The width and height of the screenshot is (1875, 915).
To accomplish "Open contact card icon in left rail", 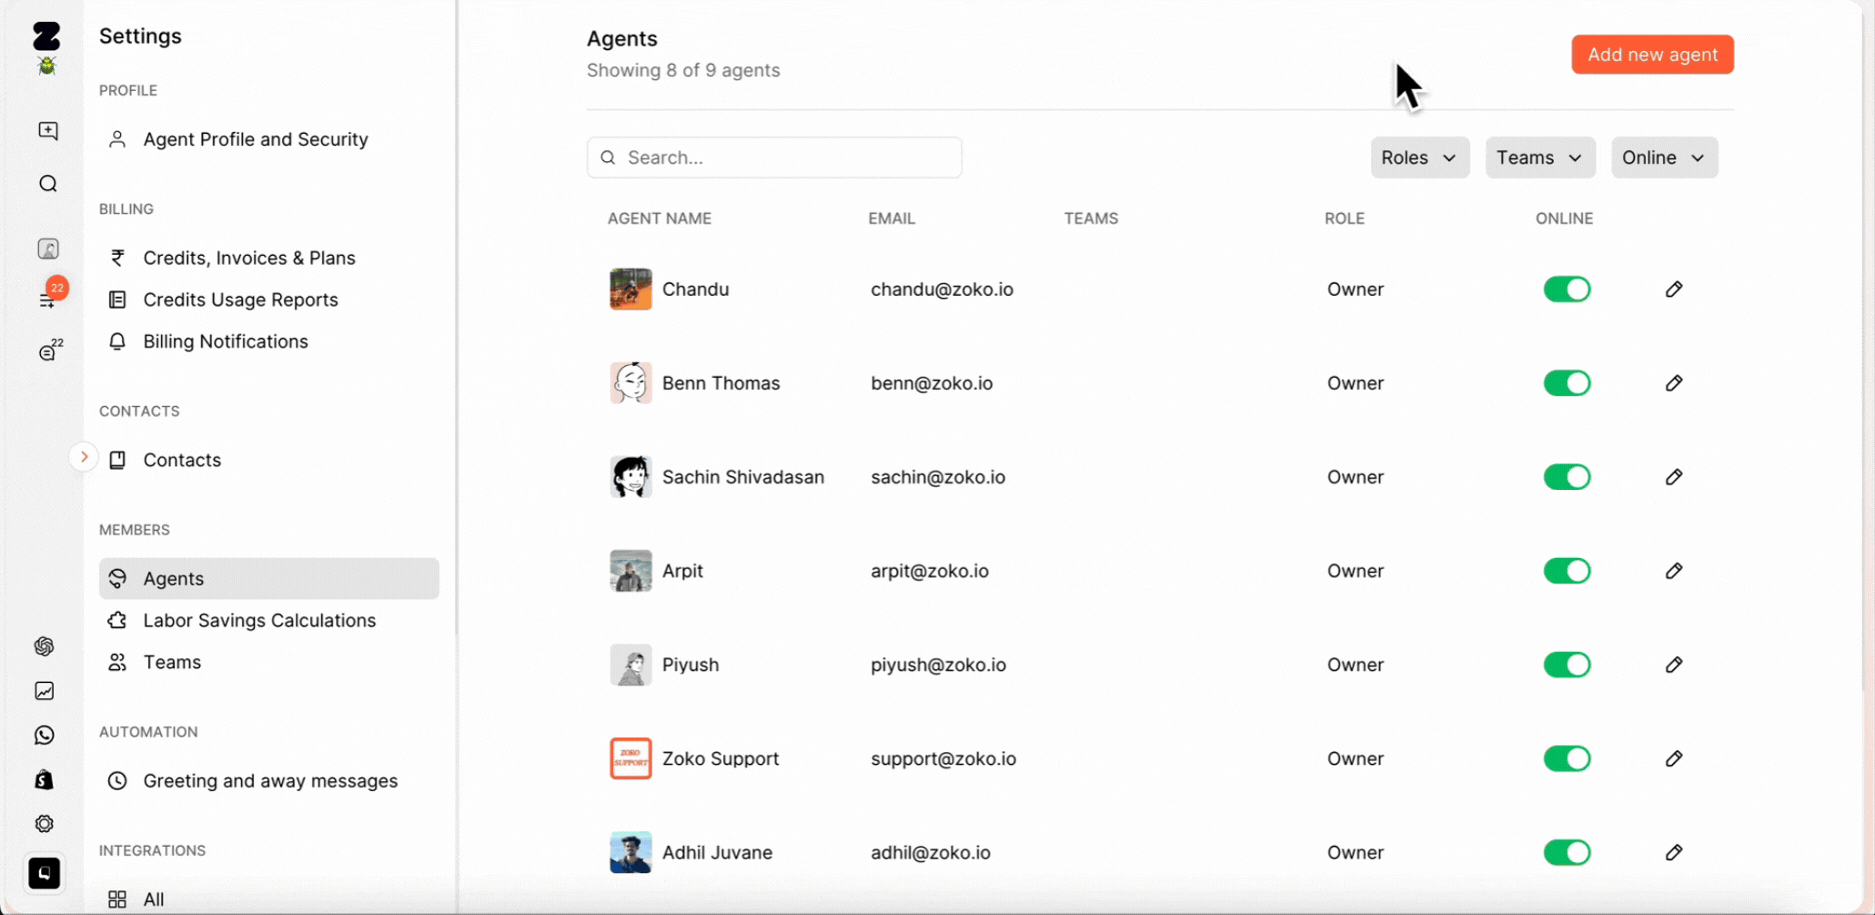I will click(48, 249).
